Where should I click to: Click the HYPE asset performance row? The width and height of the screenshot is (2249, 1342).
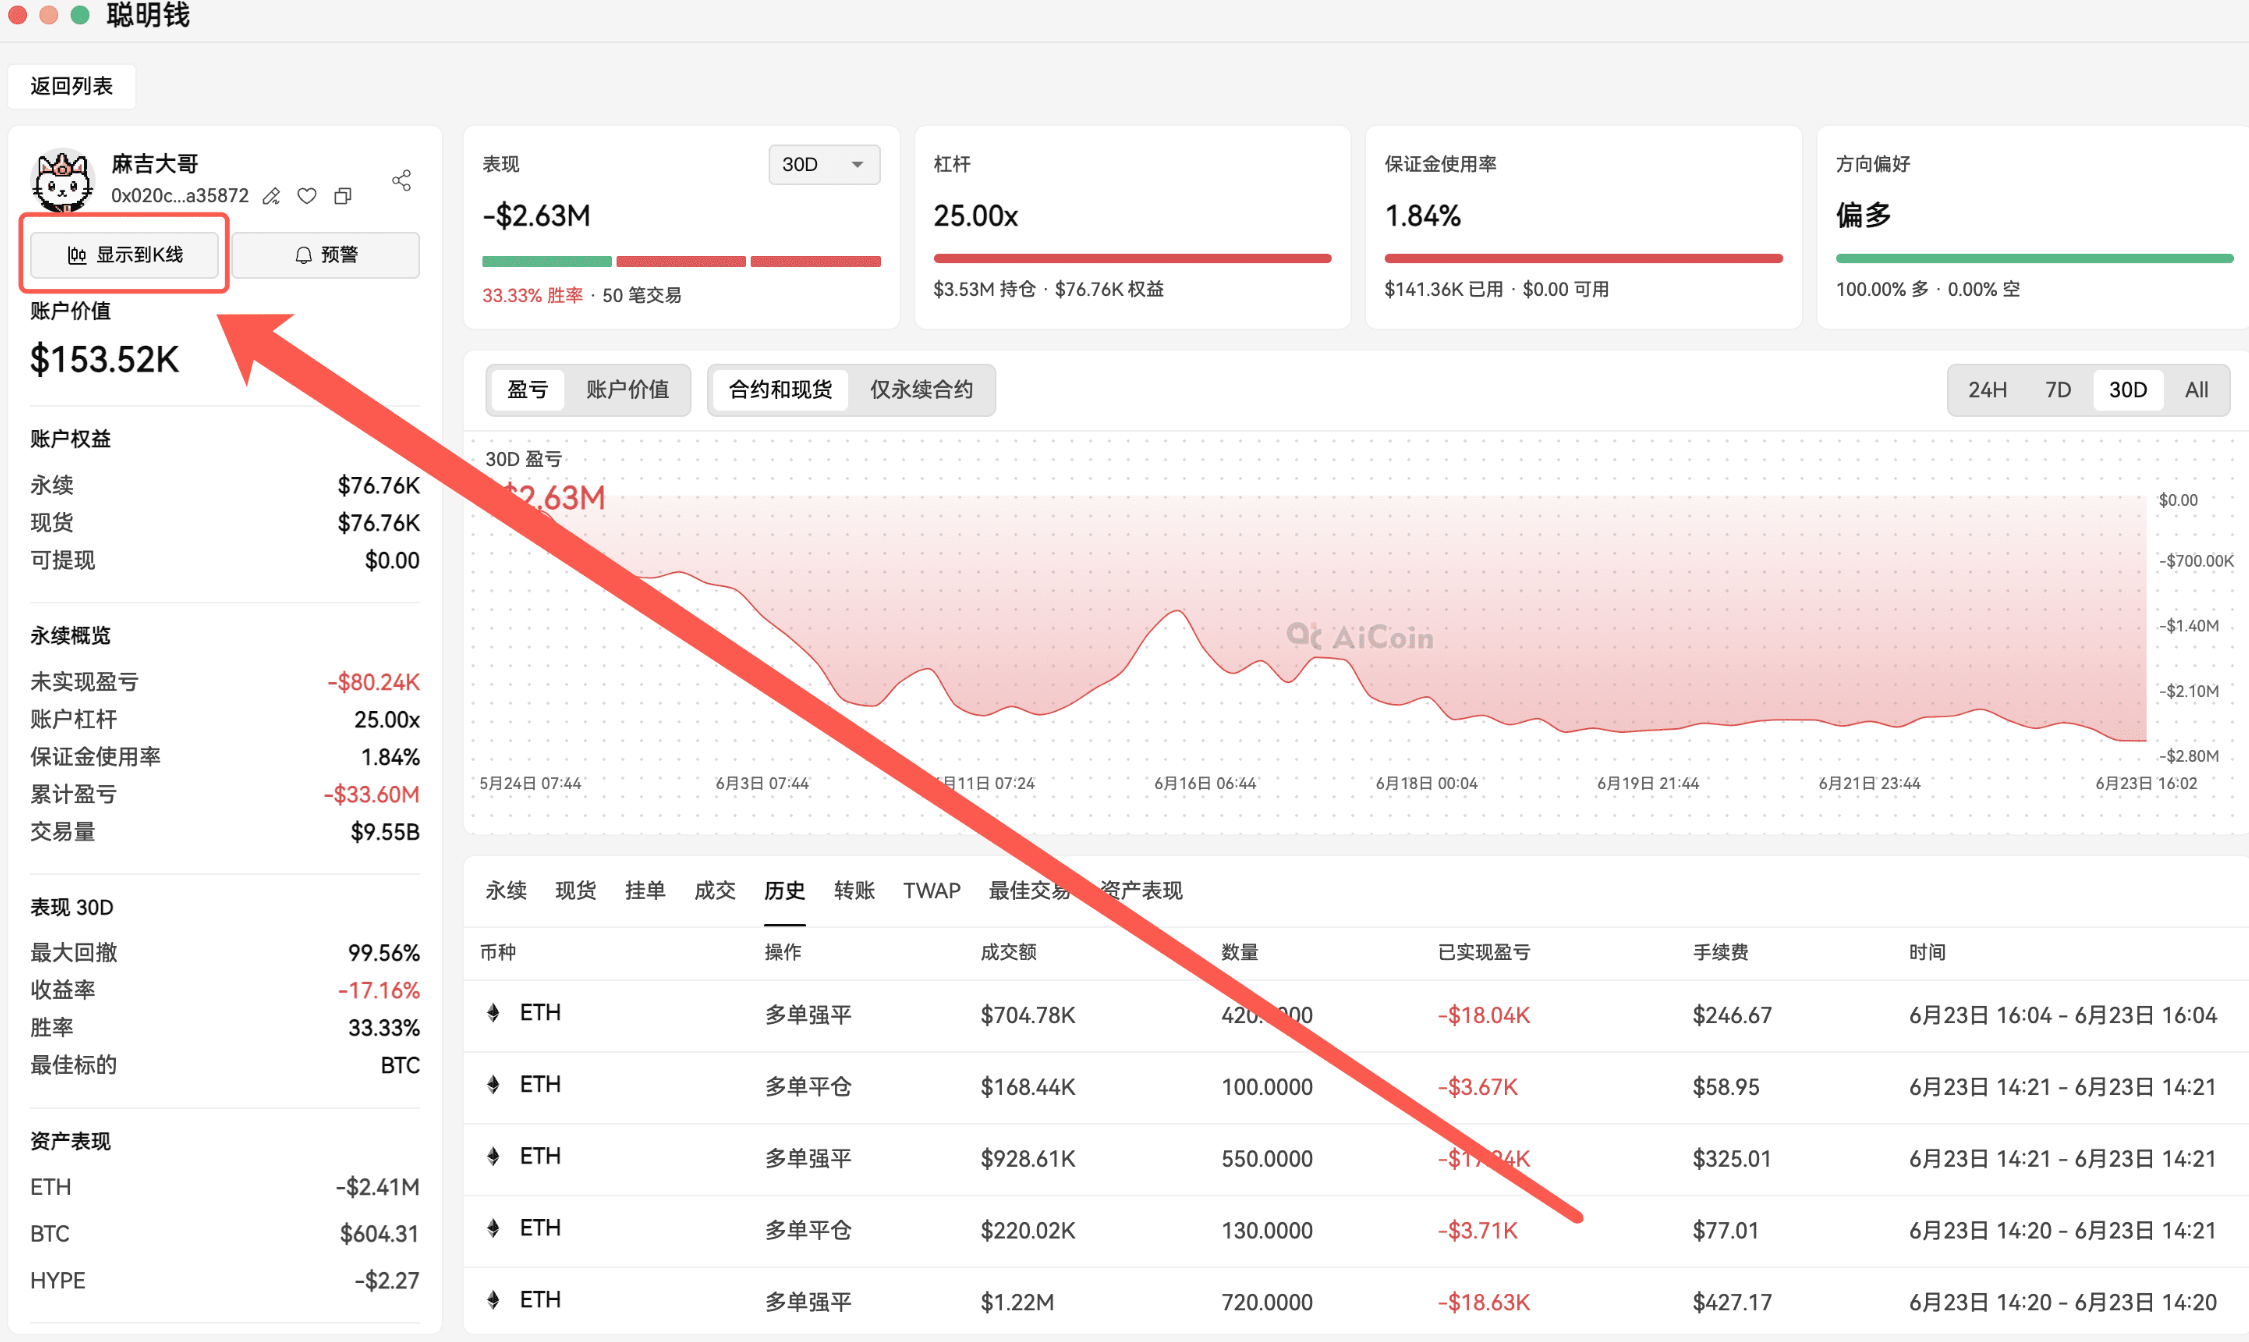225,1281
